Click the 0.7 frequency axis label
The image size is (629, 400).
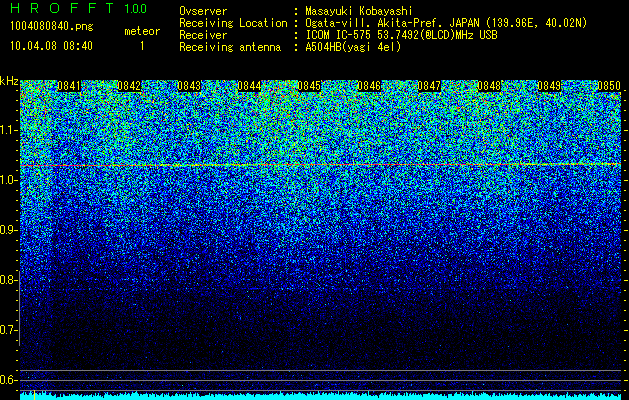(9, 330)
